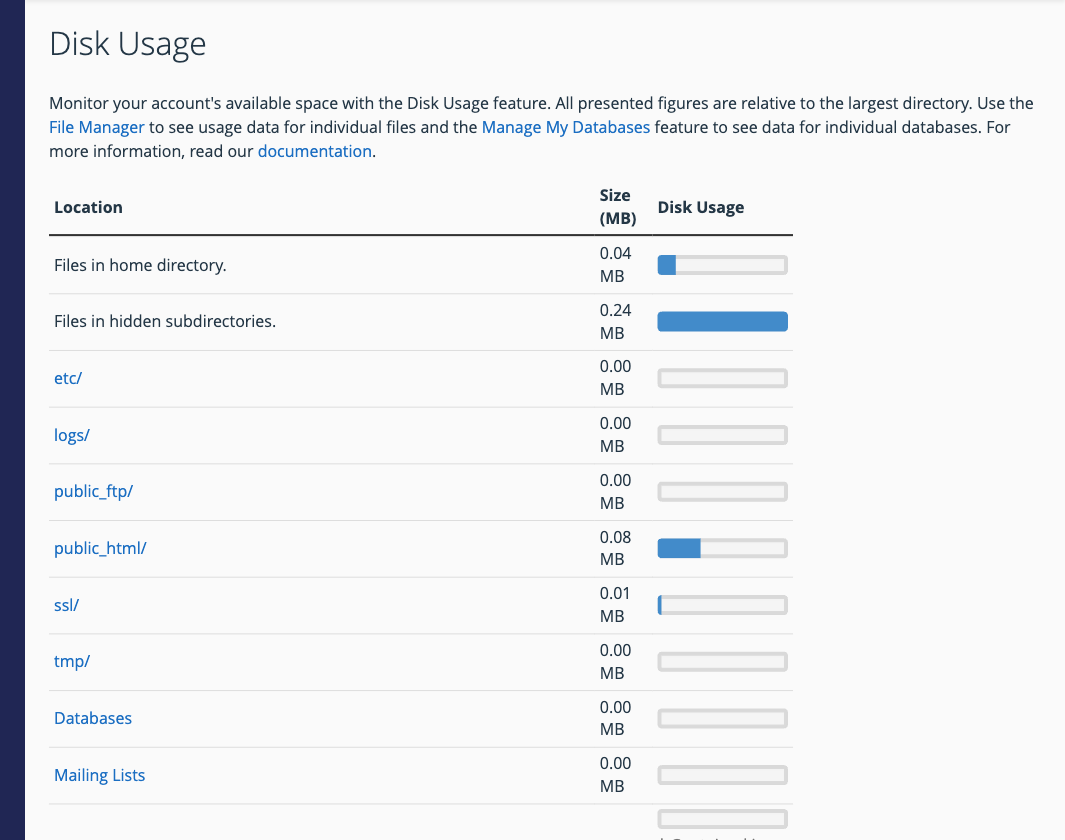Click hidden subdirectories full usage bar
Image resolution: width=1065 pixels, height=840 pixels.
click(x=723, y=322)
